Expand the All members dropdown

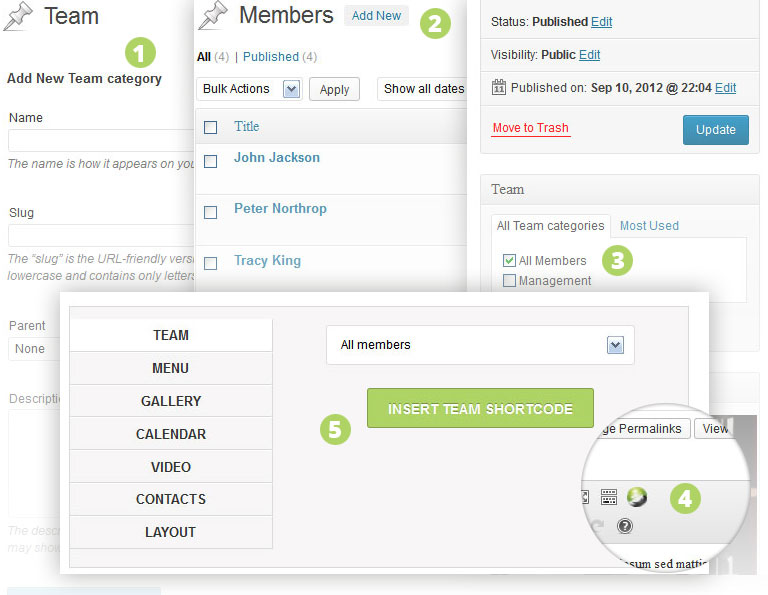pos(480,345)
